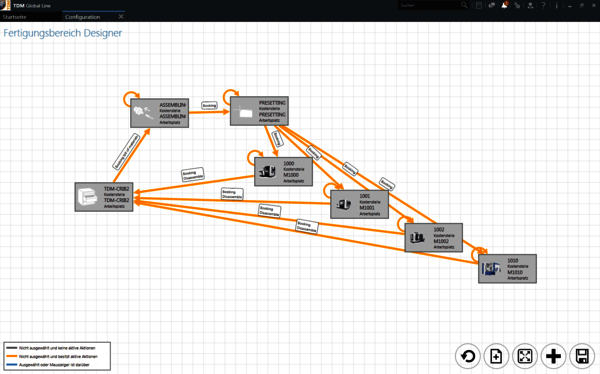Click the Booking label between ASSEMBLING and PRESETTING
The height and width of the screenshot is (374, 600).
(x=209, y=105)
